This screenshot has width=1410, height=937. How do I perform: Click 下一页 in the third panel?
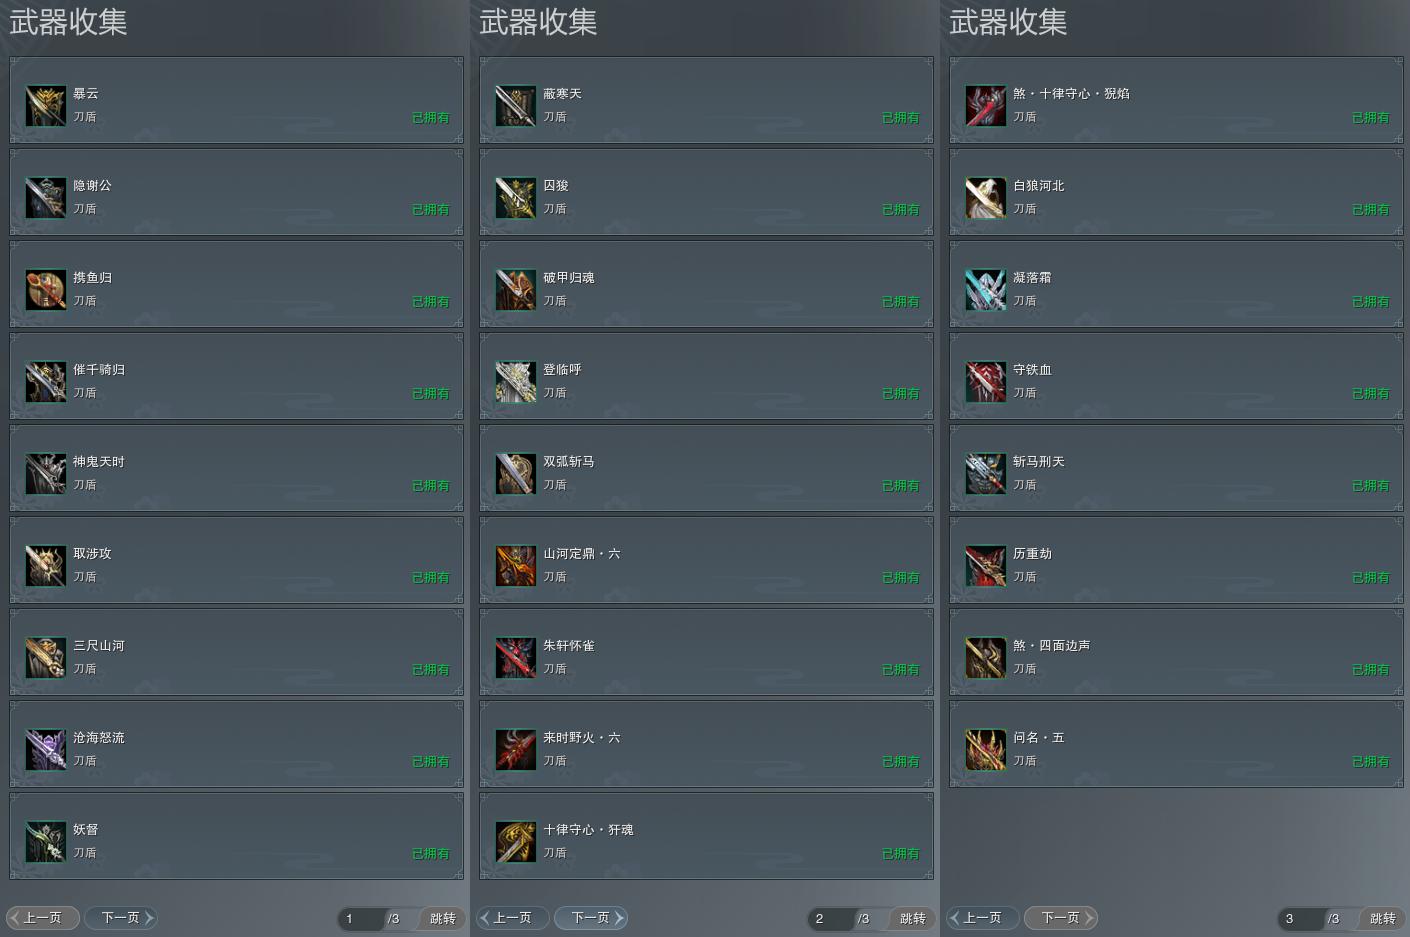[1061, 918]
